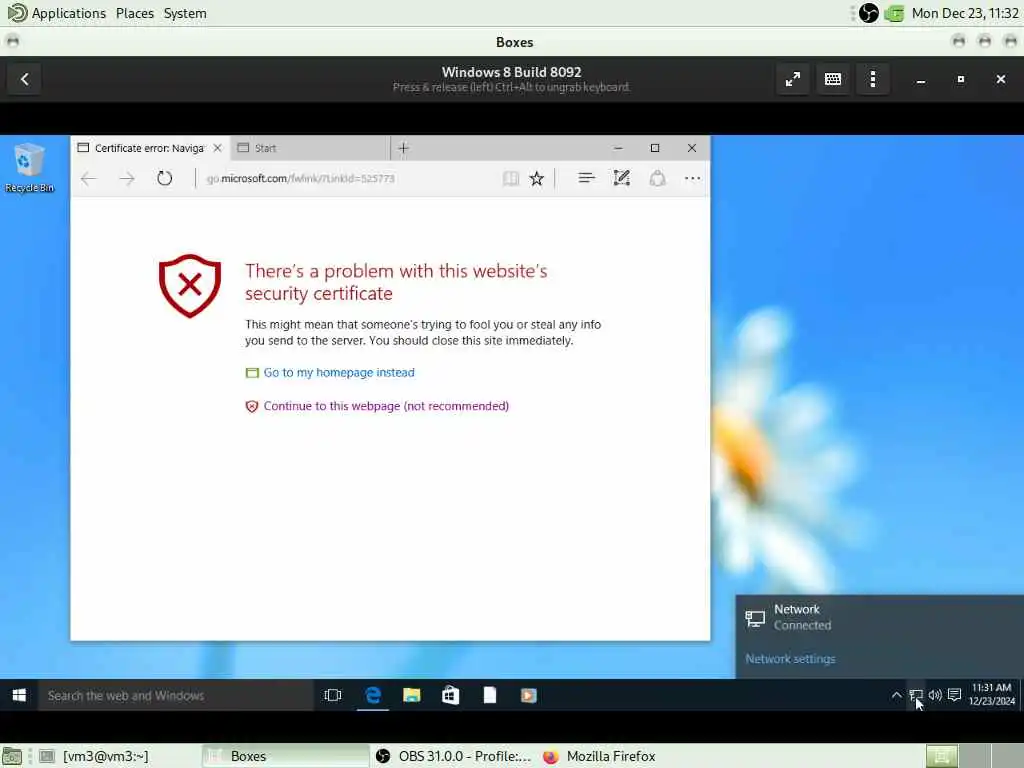Click the green tray icon in the top panel
Screen dimensions: 1024x768
pos(894,13)
